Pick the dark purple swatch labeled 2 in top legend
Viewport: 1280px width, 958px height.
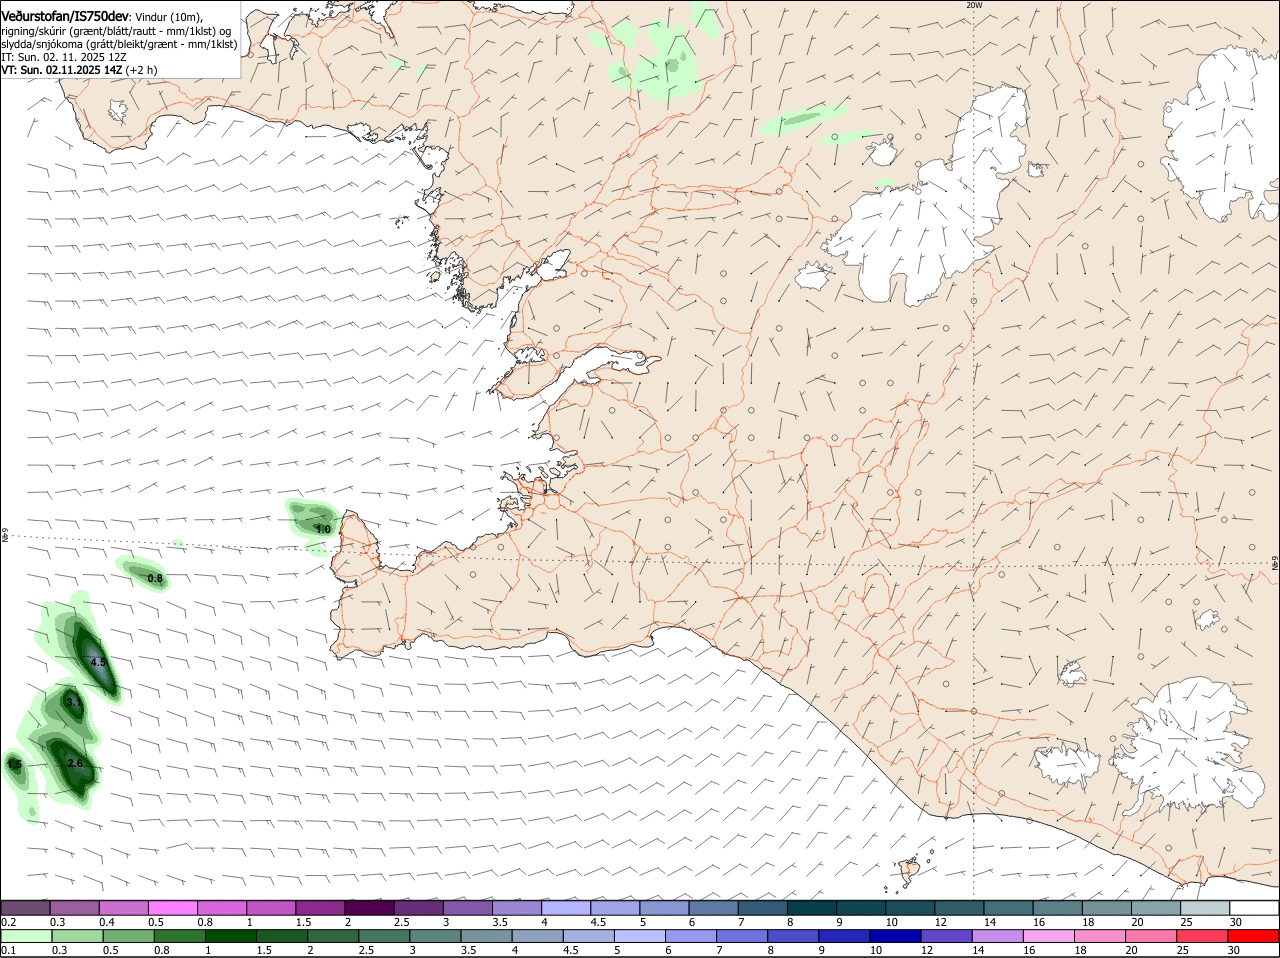(369, 907)
